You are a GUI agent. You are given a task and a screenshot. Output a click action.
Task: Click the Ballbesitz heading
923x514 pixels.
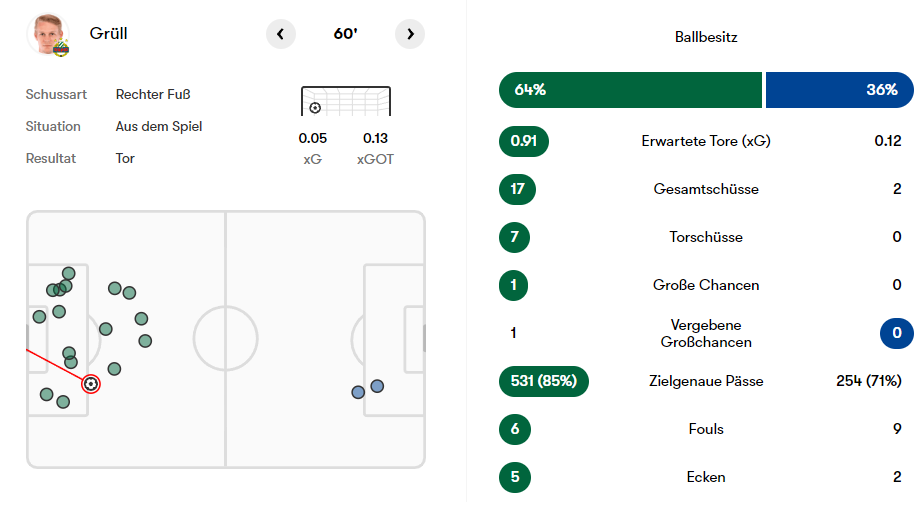706,38
